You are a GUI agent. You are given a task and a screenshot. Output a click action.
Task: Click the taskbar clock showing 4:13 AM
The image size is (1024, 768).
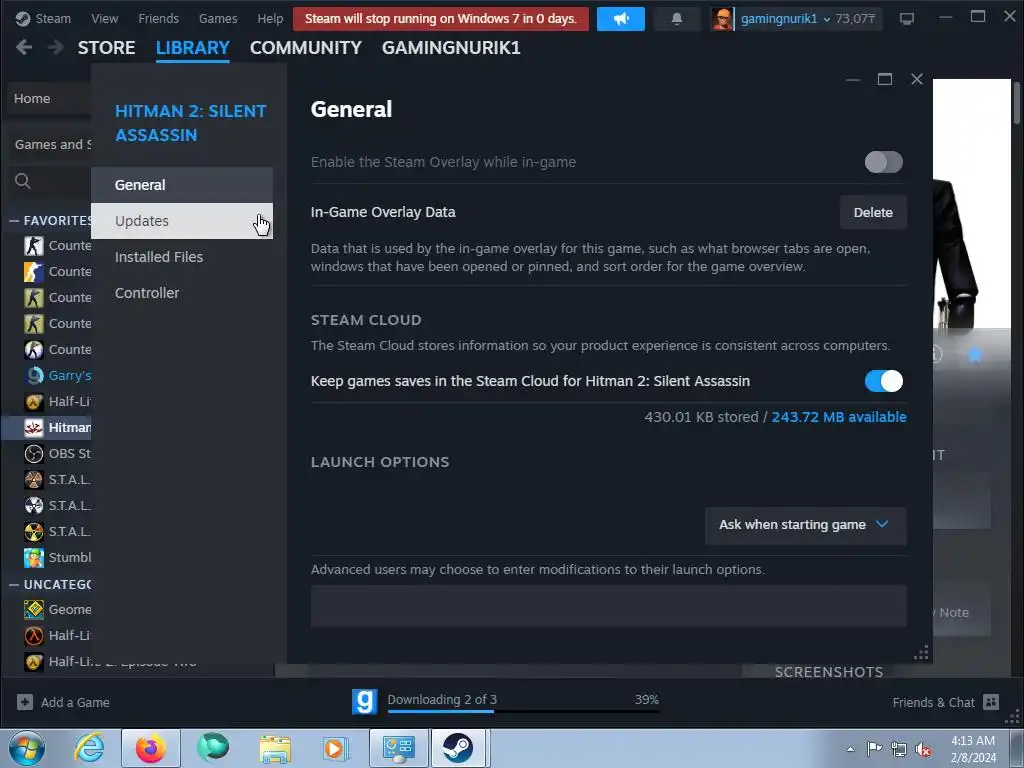tap(973, 748)
